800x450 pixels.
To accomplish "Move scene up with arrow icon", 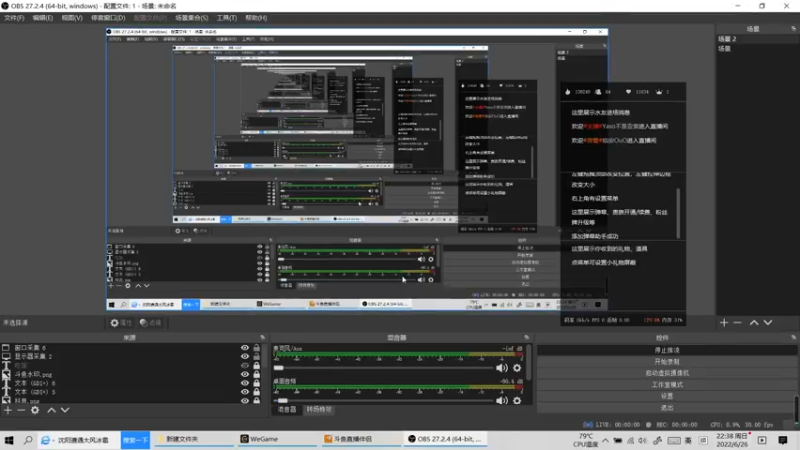I will pos(754,322).
